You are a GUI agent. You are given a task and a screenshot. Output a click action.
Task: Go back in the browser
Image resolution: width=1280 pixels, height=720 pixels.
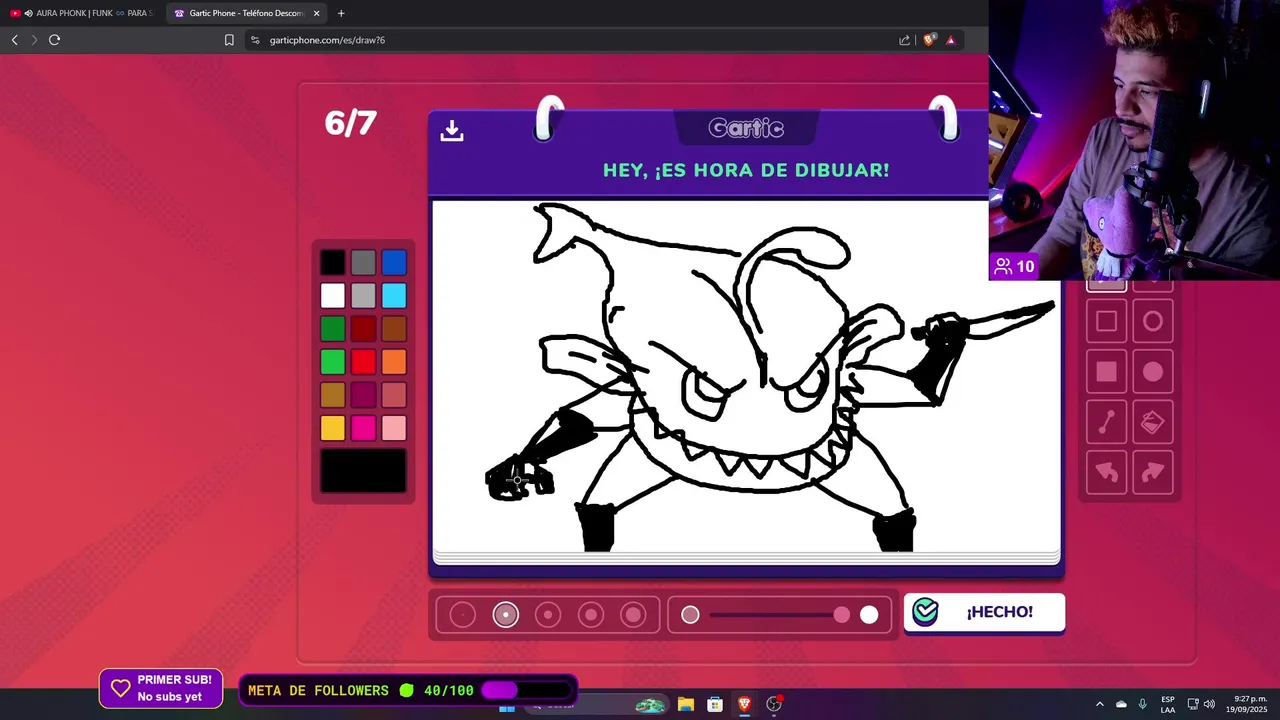click(14, 40)
